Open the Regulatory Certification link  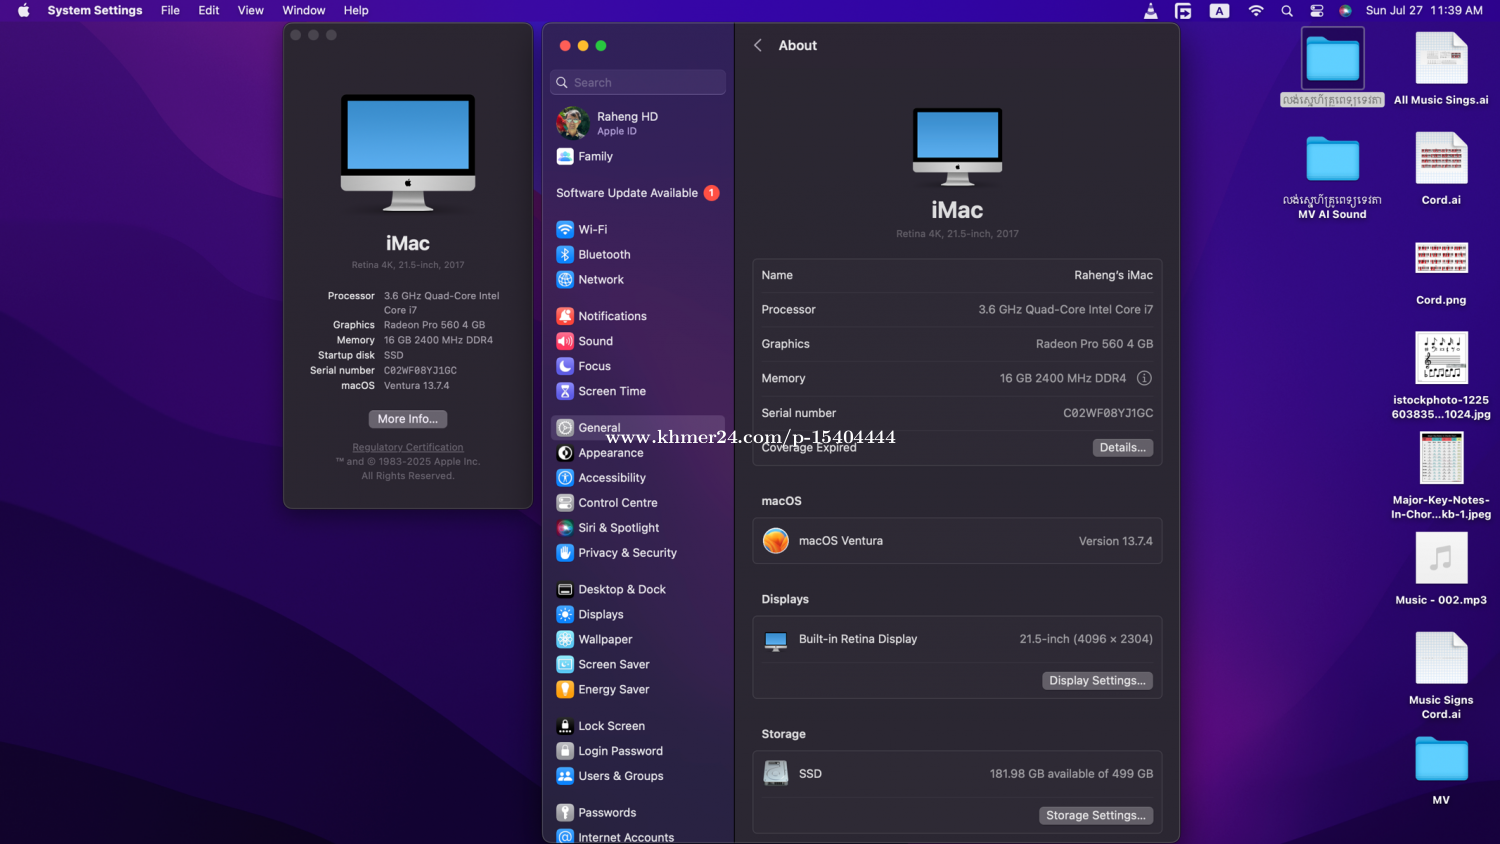pyautogui.click(x=407, y=447)
